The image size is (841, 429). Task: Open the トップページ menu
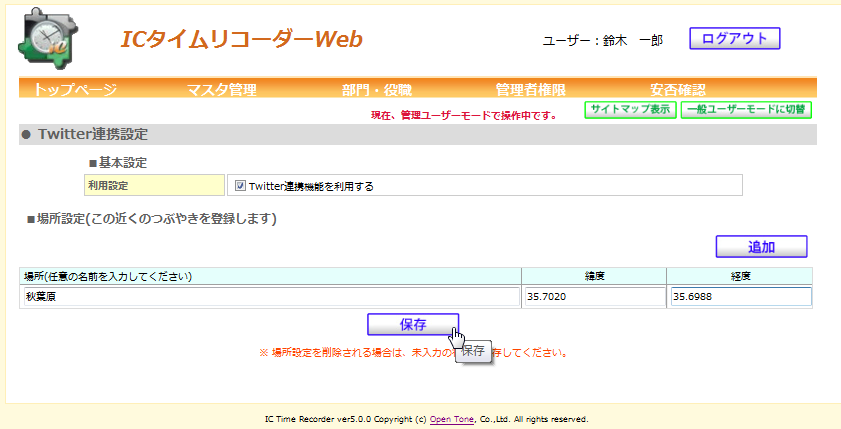(x=76, y=90)
